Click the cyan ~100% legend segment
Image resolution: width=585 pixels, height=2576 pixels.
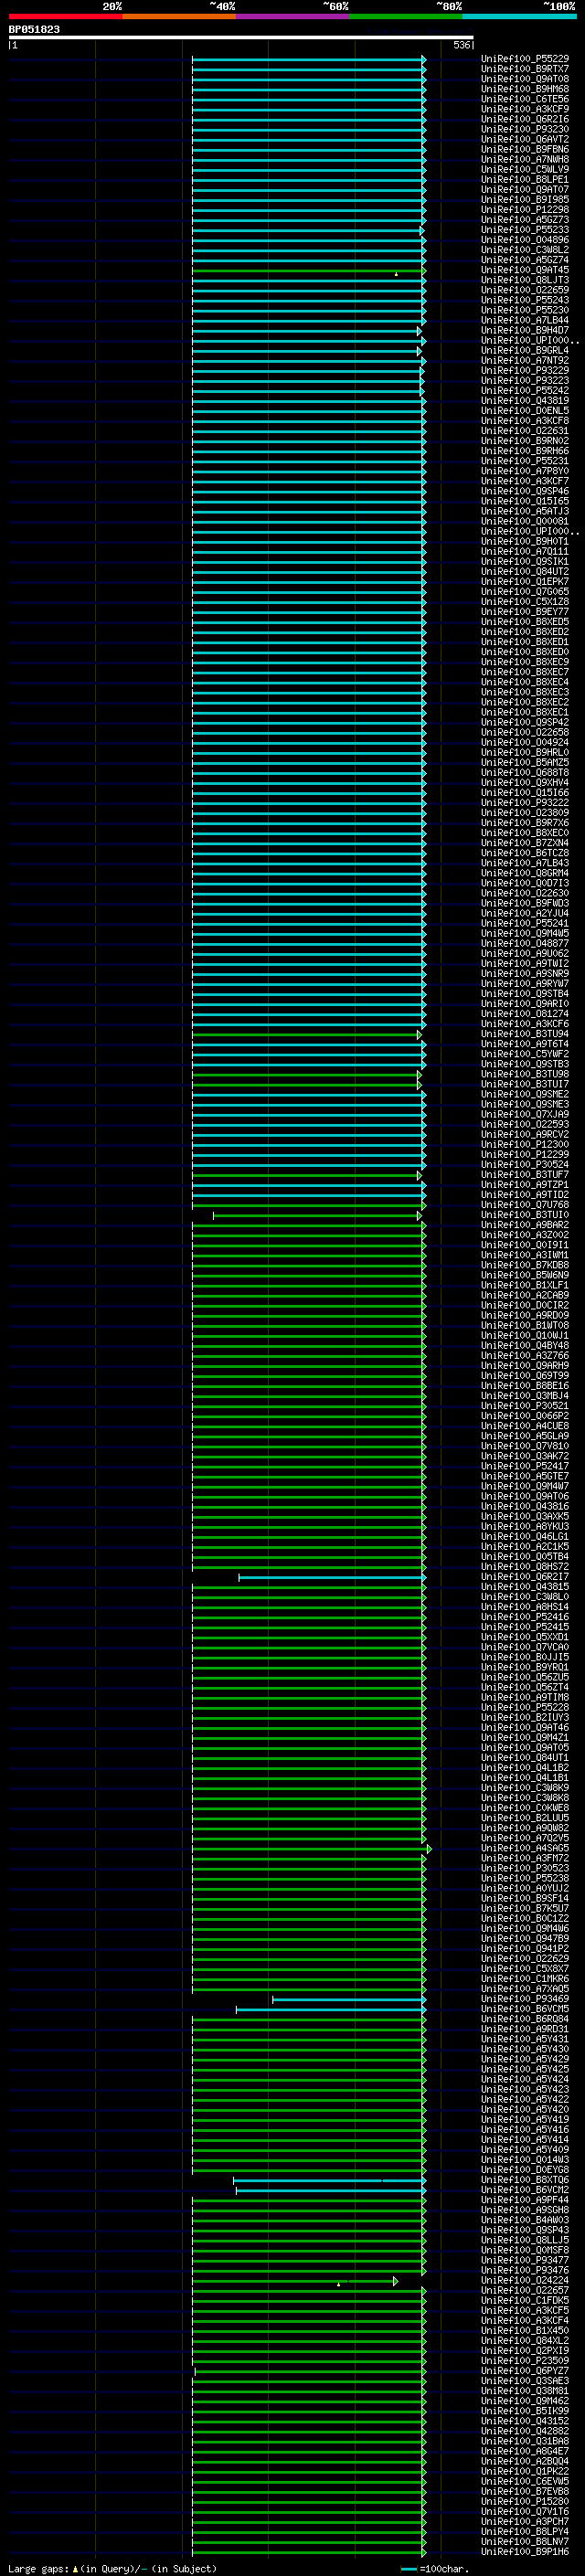(519, 16)
